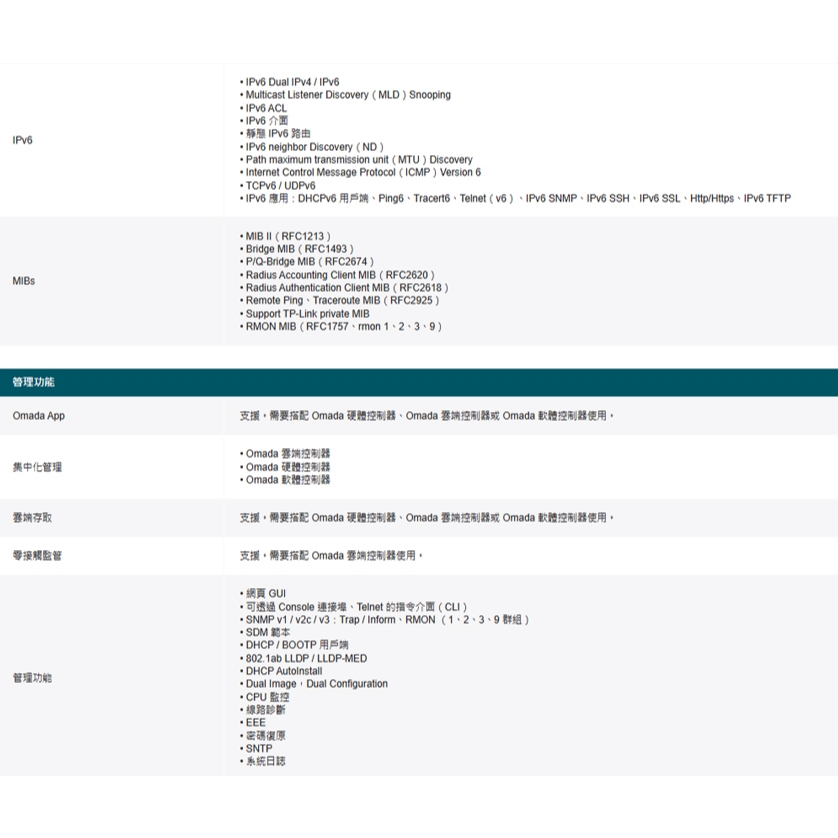Click the Radius Accounting Client MIB entry
Image resolution: width=838 pixels, height=838 pixels.
coord(339,275)
